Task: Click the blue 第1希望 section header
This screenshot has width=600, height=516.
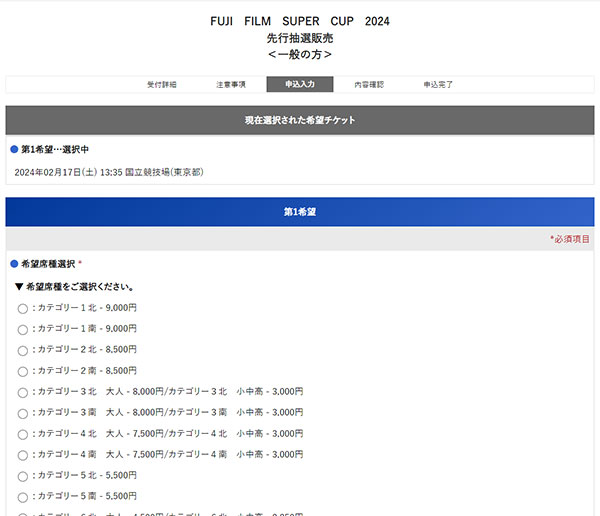Action: coord(300,212)
